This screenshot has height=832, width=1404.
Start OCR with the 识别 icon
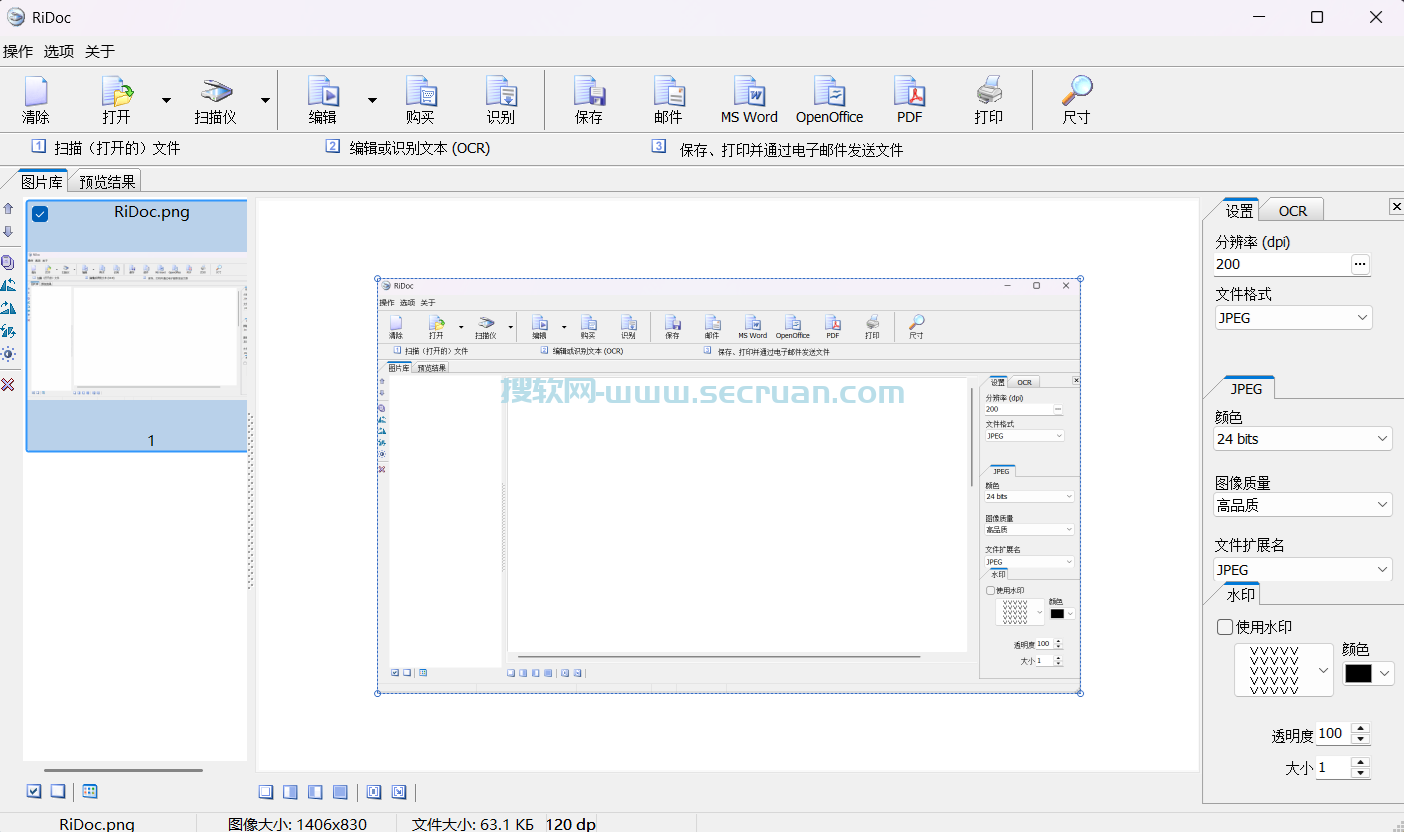pos(501,91)
